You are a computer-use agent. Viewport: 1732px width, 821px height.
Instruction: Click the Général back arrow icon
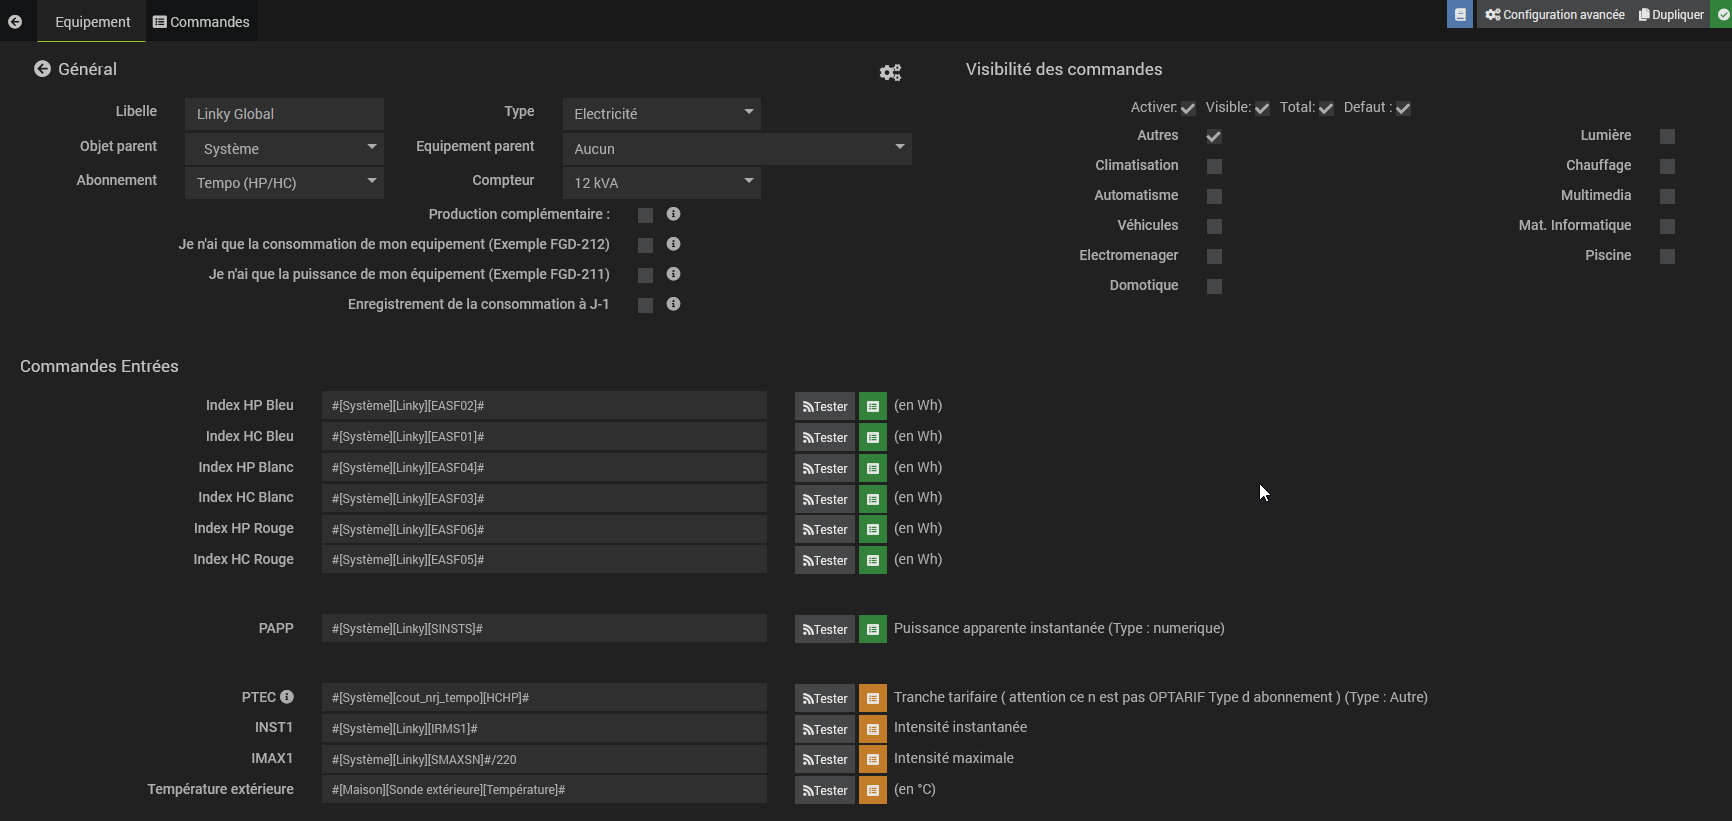click(x=42, y=69)
